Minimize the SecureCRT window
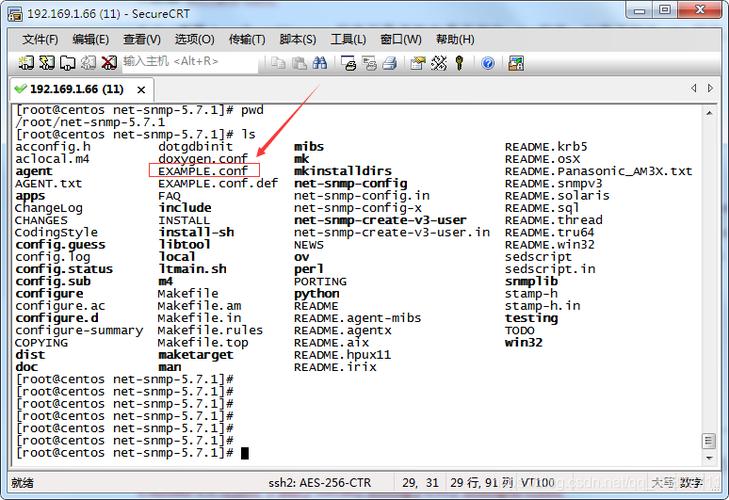 (640, 10)
